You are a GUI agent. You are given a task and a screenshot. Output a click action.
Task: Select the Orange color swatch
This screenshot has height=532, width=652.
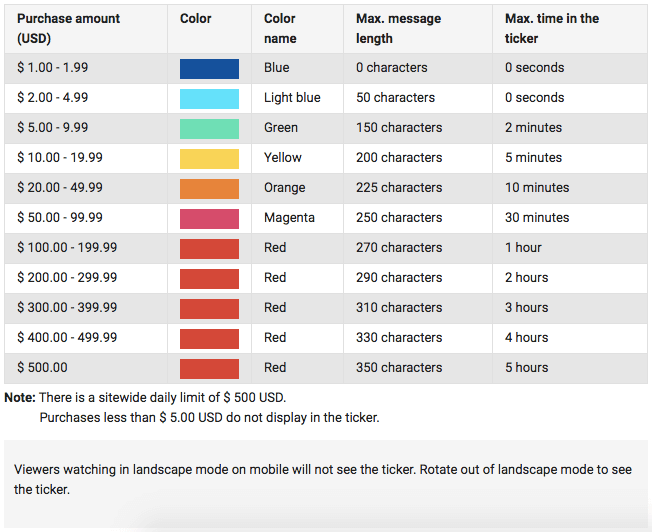point(209,188)
